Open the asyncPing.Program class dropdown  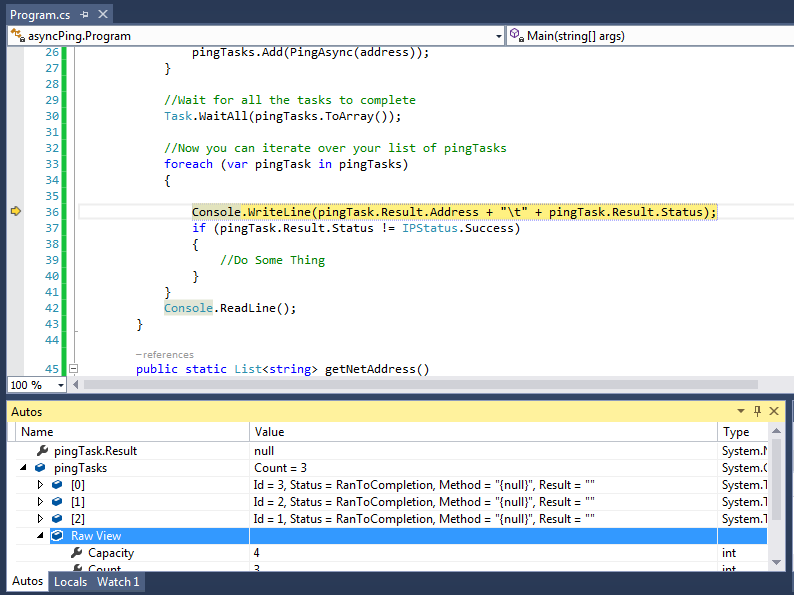[x=498, y=36]
